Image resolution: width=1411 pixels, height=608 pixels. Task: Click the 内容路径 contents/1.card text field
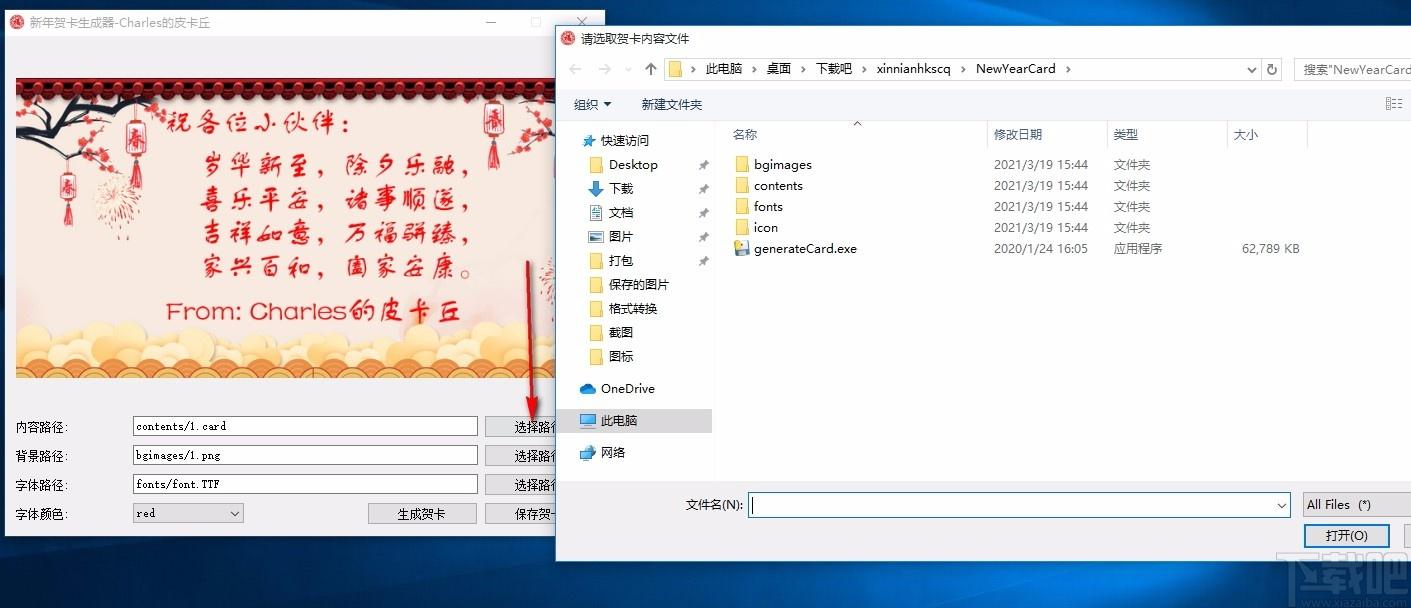click(x=305, y=426)
